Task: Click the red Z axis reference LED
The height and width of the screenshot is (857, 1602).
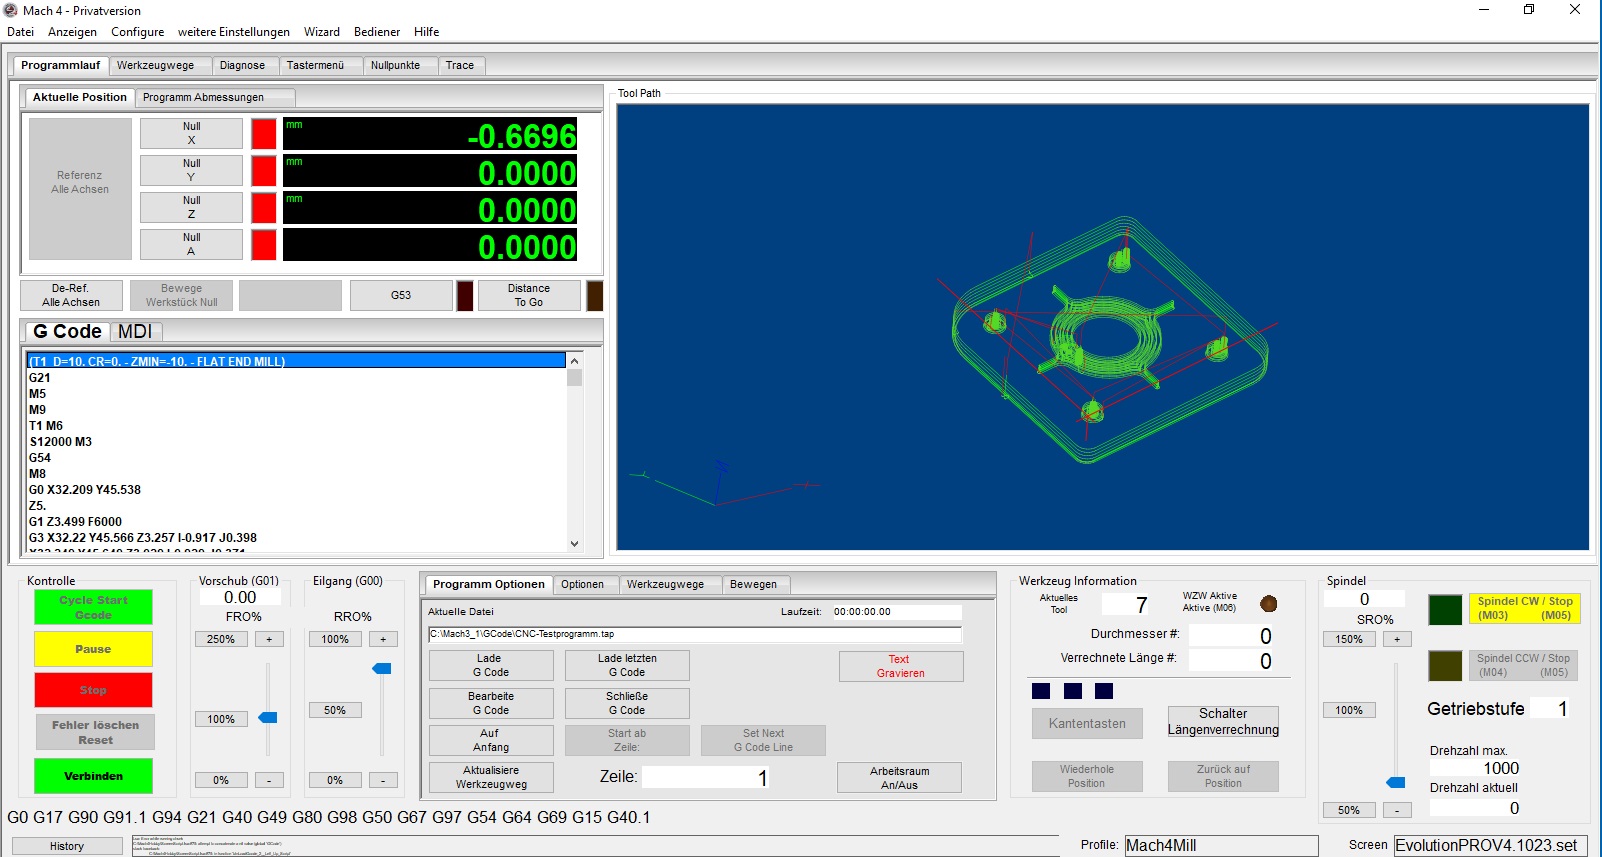Action: [x=263, y=208]
